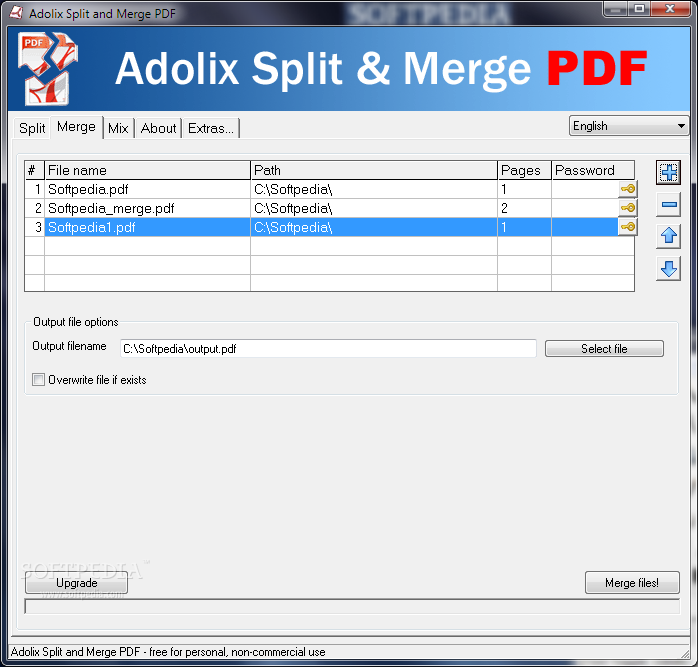Move selected file up with arrow icon

[668, 236]
